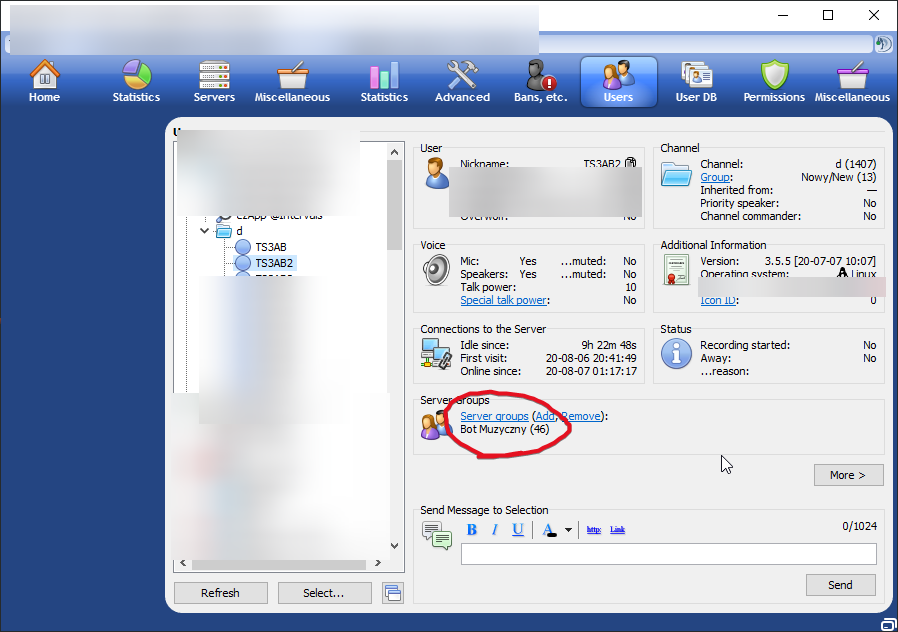Copy nickname with clipboard icon

click(630, 163)
